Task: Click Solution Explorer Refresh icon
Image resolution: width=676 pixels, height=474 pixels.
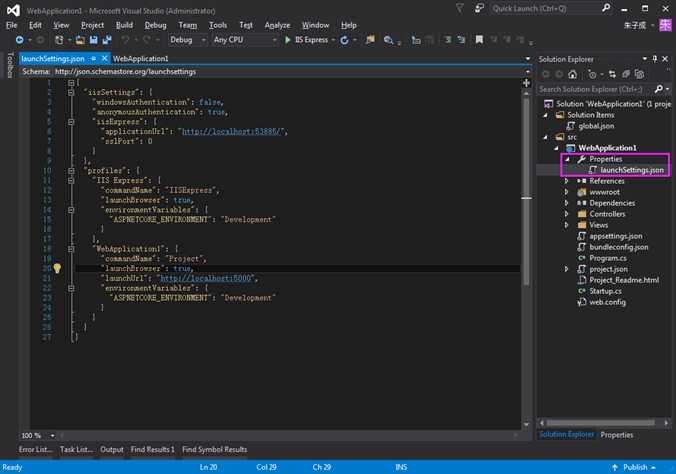Action: click(626, 74)
